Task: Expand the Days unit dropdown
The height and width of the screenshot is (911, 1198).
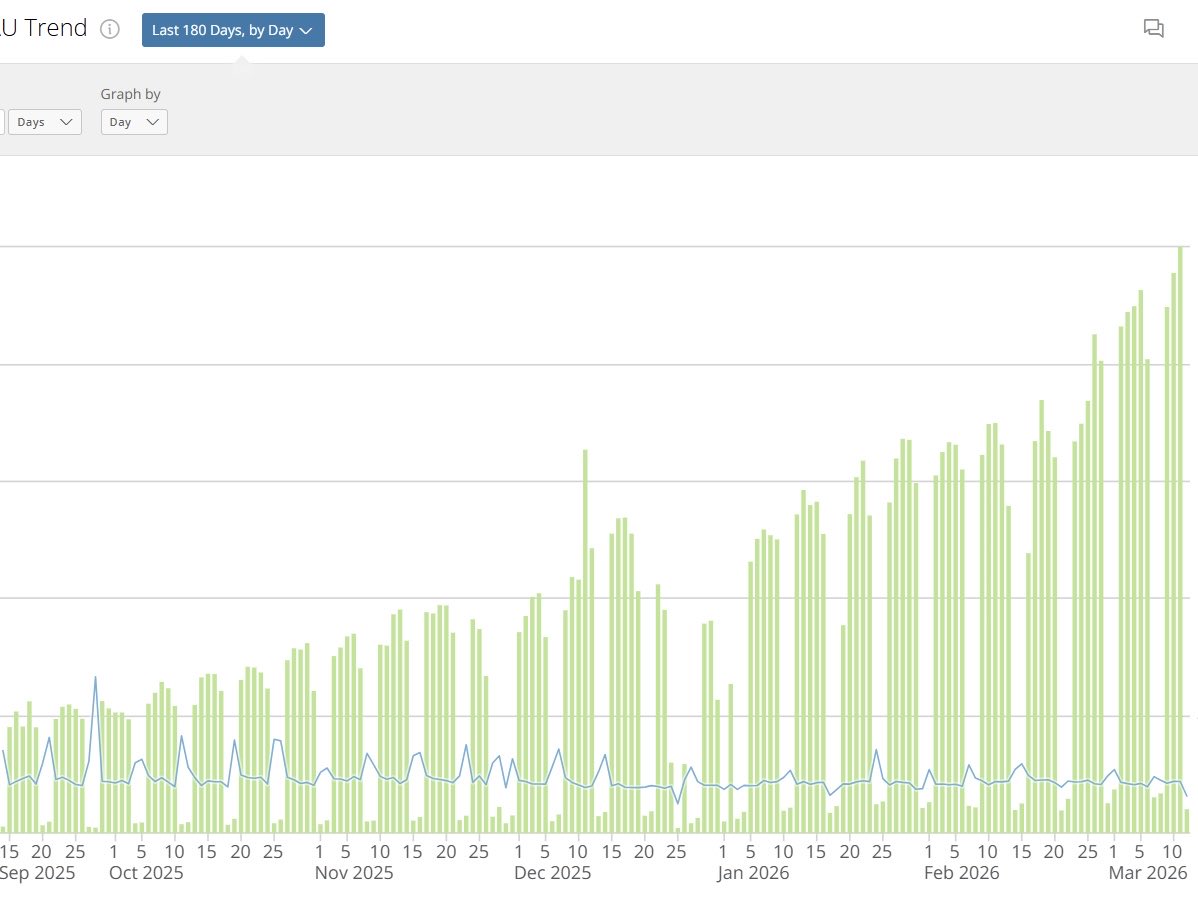Action: [44, 122]
